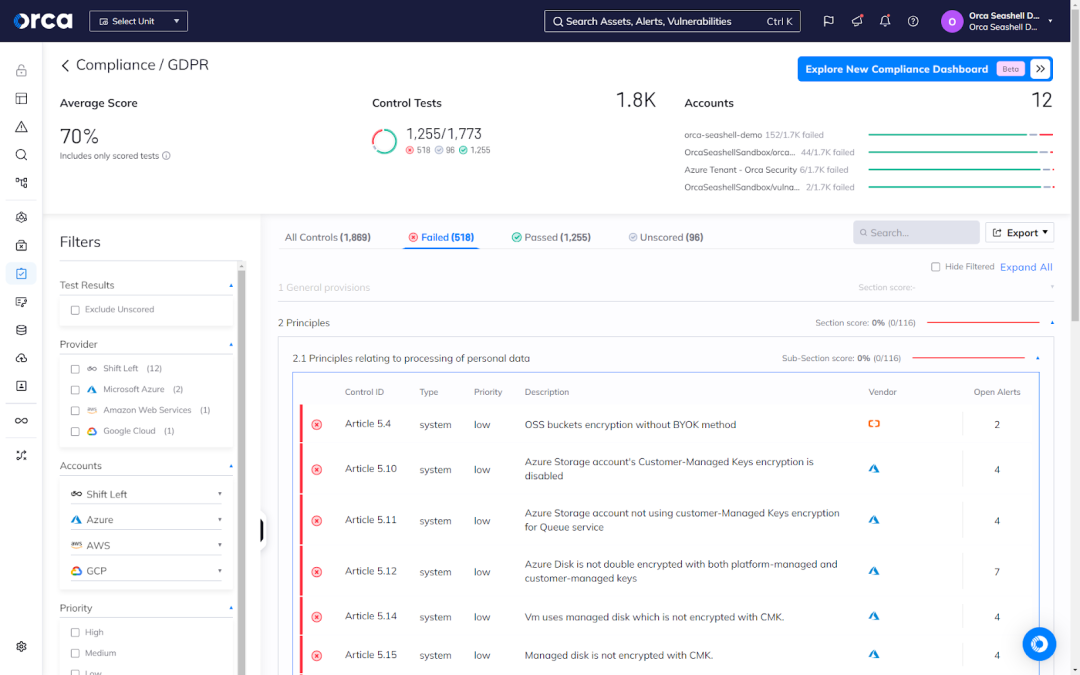Collapse the Provider filter section
The height and width of the screenshot is (675, 1080).
pos(231,344)
